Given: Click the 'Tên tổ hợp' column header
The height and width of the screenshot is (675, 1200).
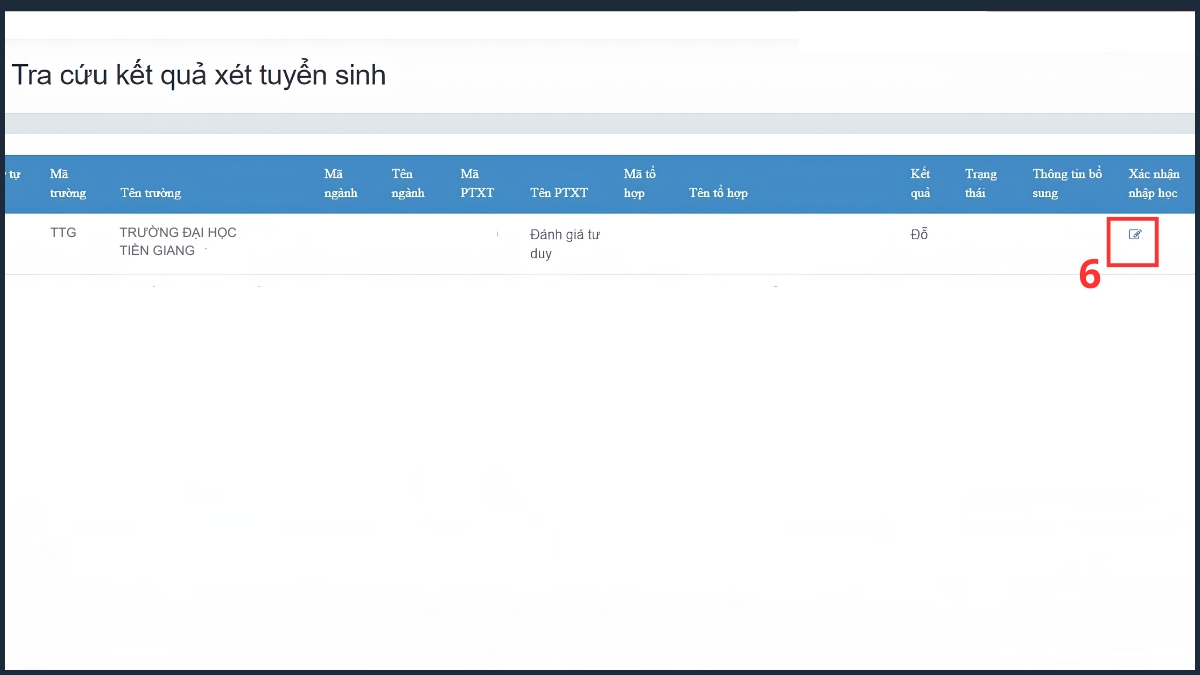Looking at the screenshot, I should coord(718,193).
